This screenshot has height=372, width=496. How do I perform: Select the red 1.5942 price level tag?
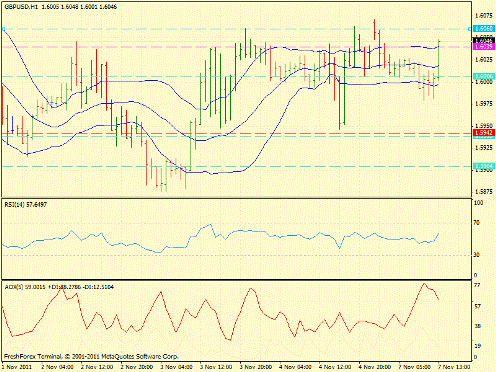483,133
